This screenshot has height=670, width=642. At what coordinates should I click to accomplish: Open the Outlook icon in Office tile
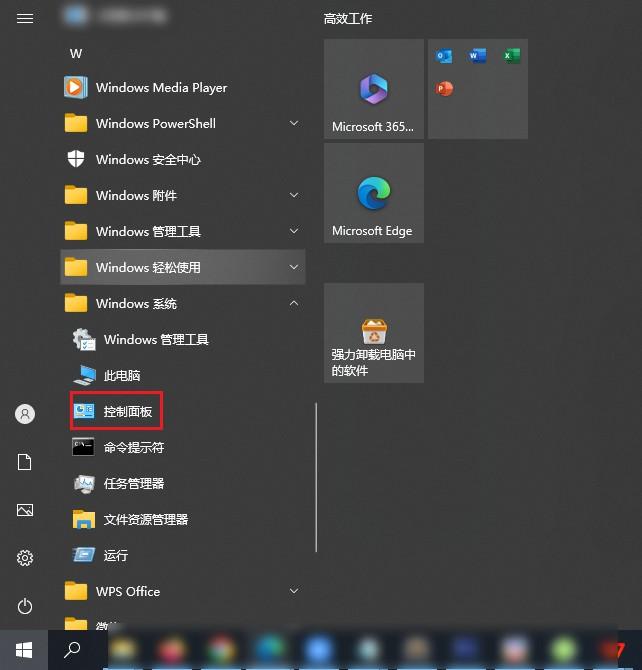point(444,56)
